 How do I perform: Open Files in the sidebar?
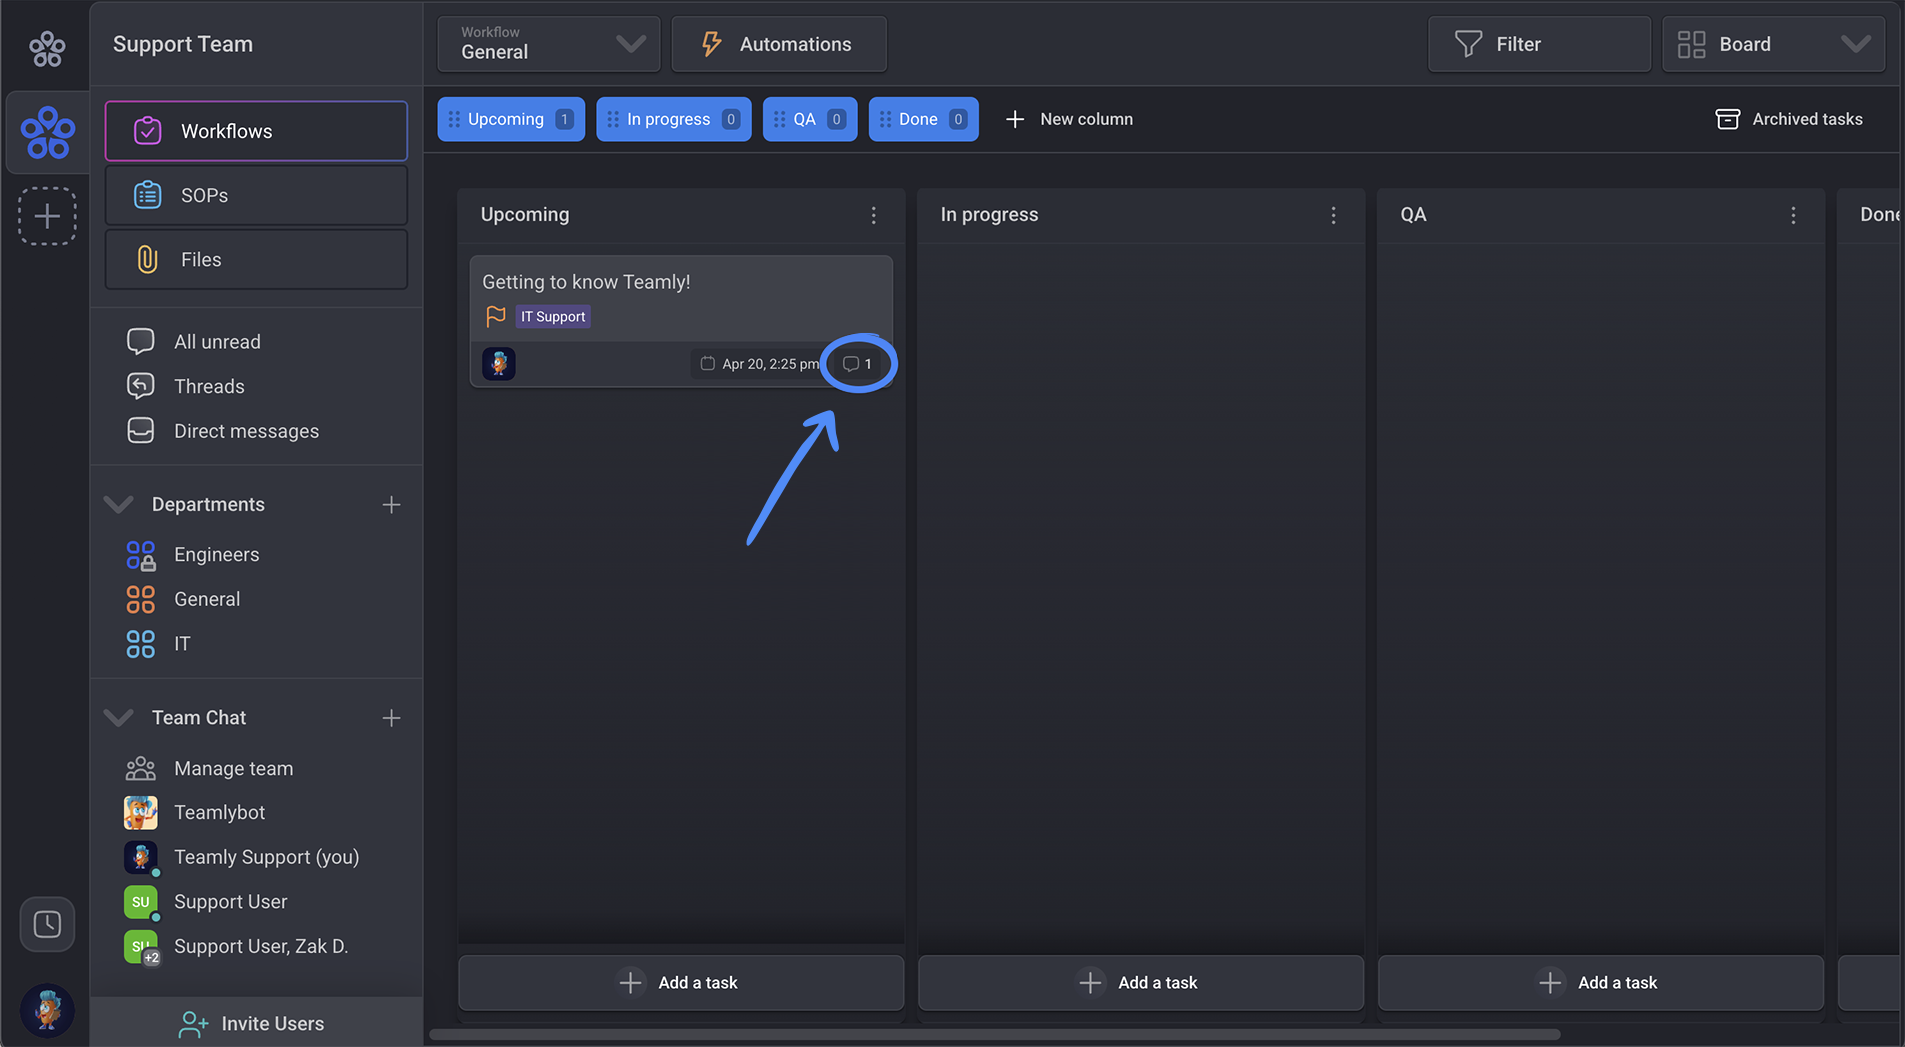[256, 259]
